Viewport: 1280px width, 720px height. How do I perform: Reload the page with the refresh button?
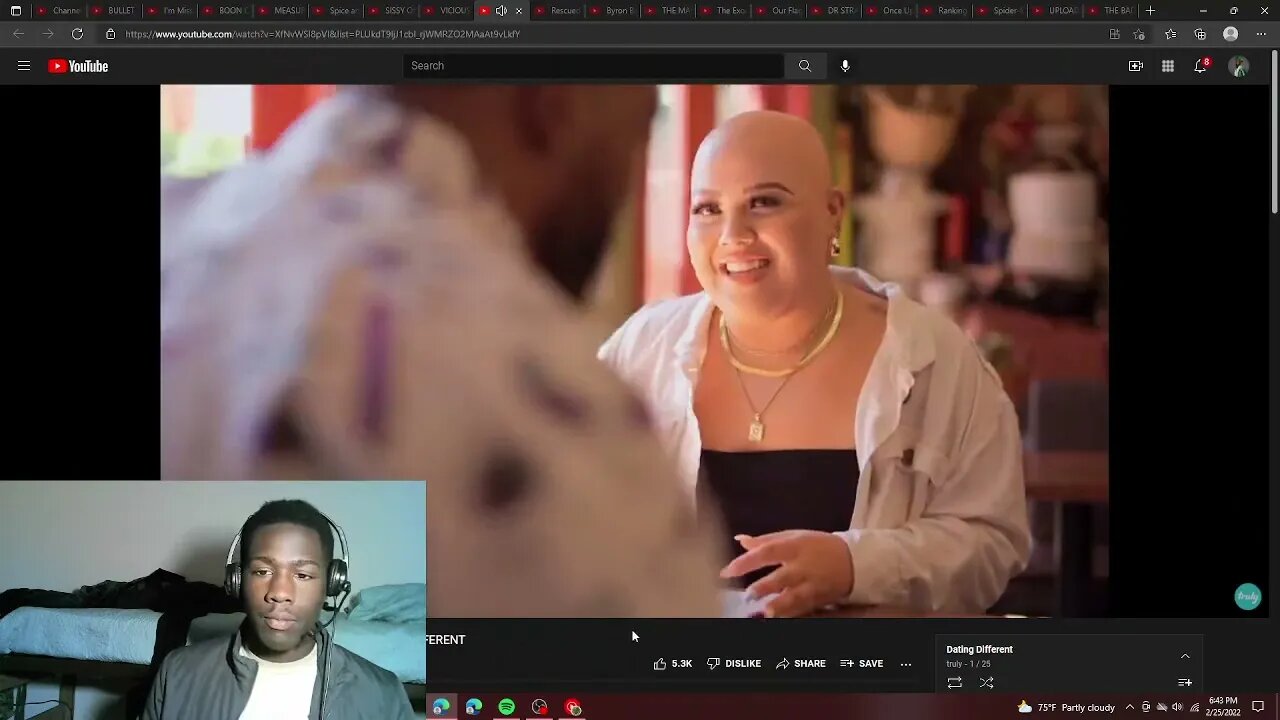coord(77,34)
